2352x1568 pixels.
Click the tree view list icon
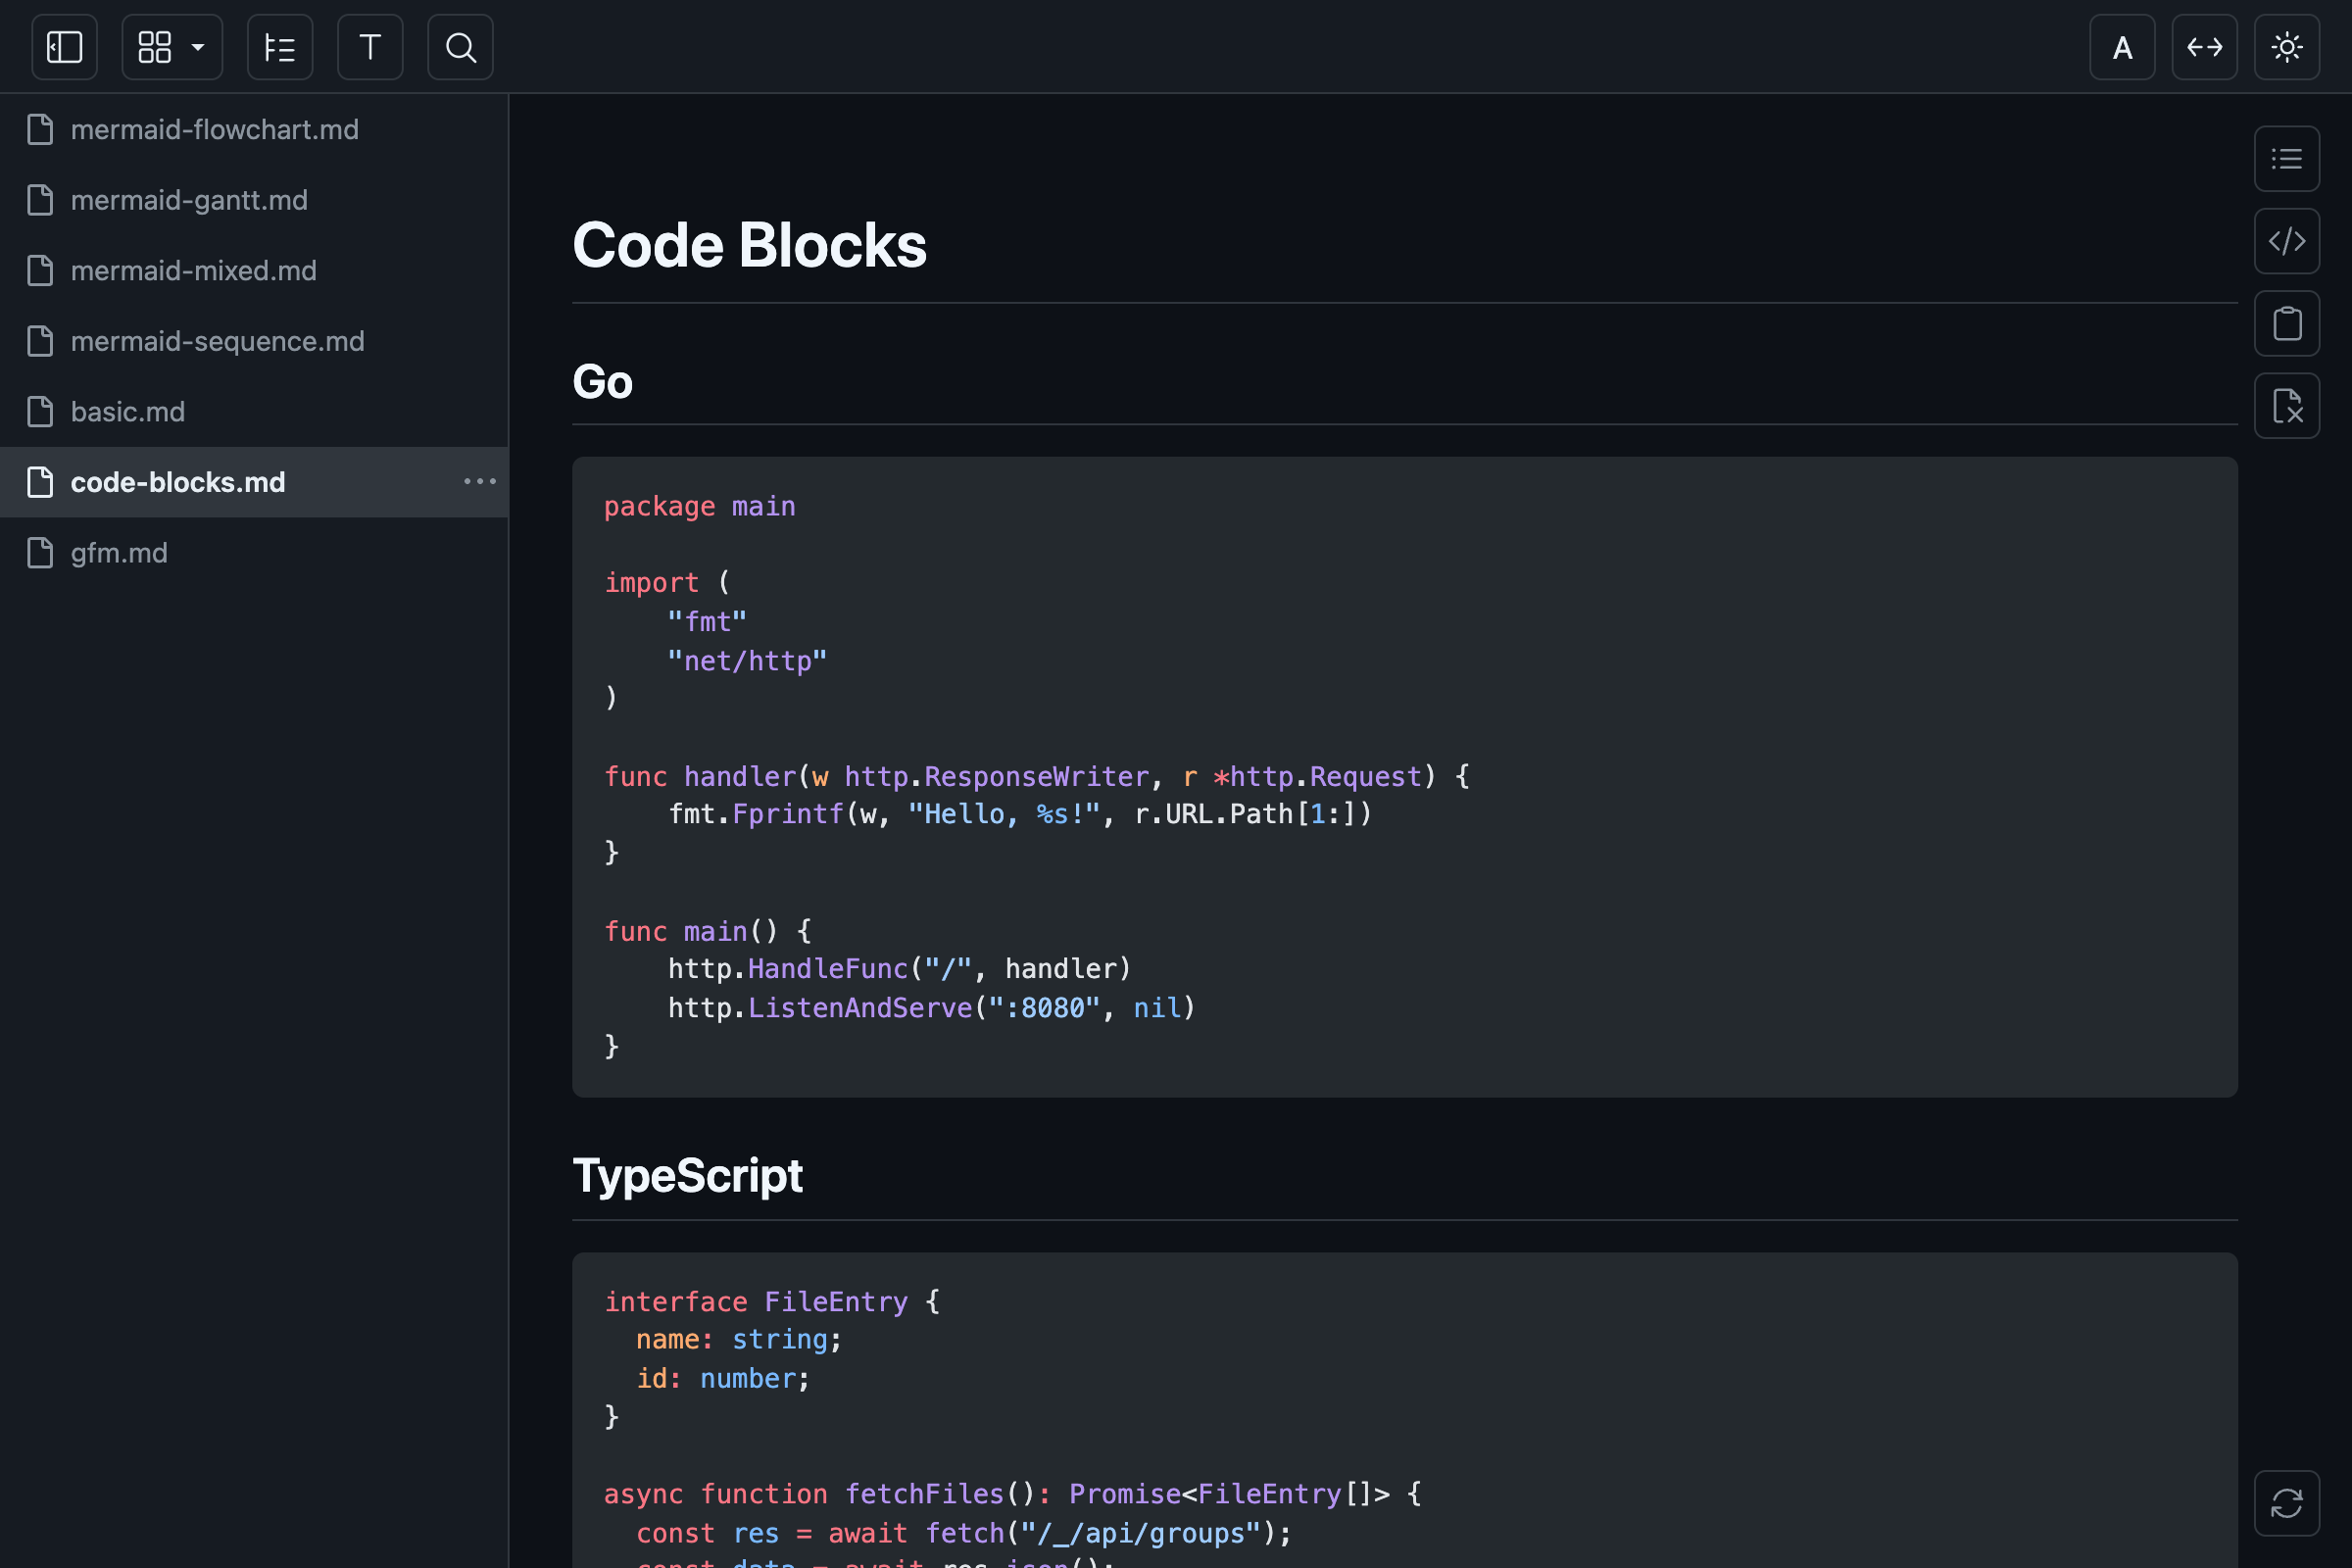coord(280,47)
